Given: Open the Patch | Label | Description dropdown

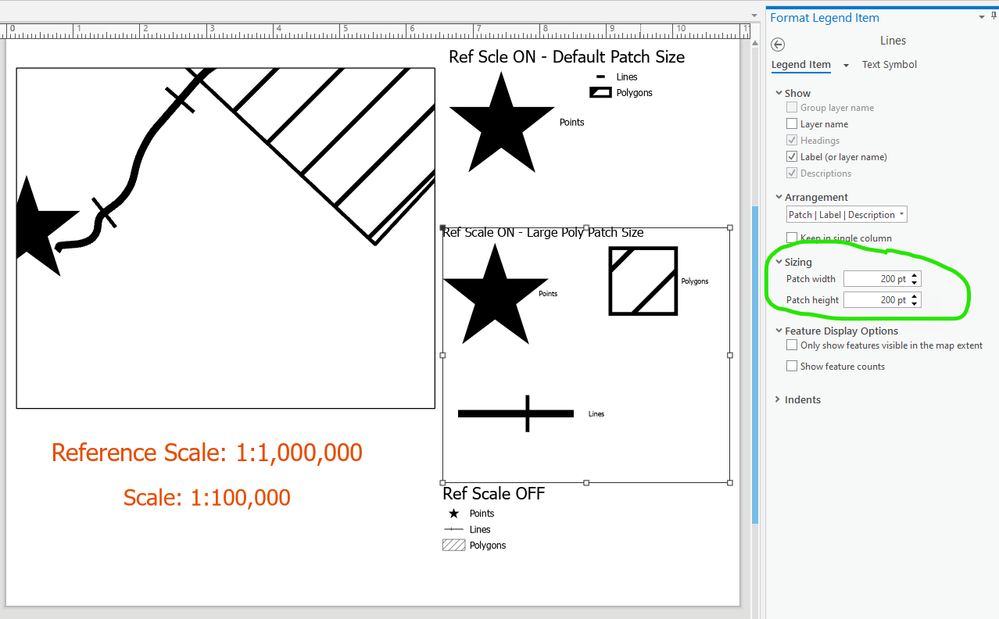Looking at the screenshot, I should pyautogui.click(x=846, y=215).
